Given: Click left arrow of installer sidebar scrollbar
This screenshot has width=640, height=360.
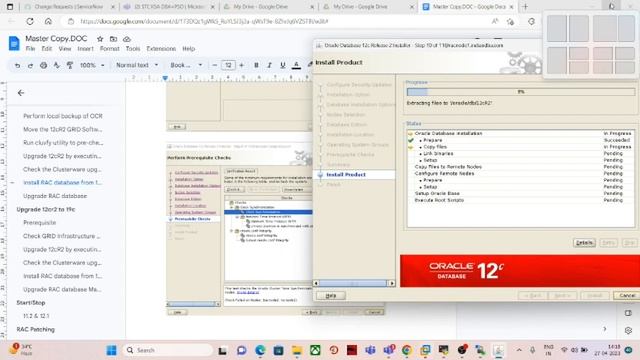Looking at the screenshot, I should (316, 283).
